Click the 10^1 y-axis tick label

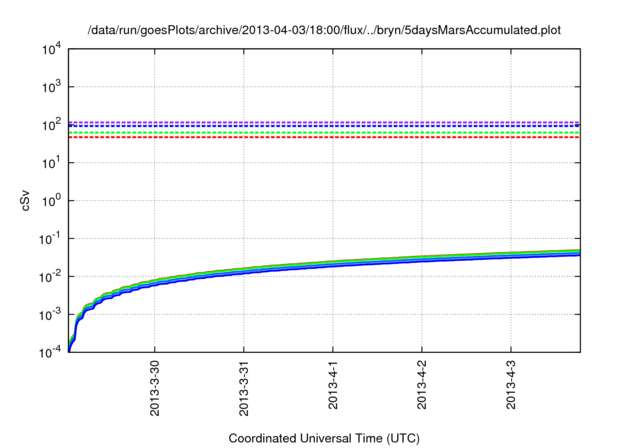(50, 163)
